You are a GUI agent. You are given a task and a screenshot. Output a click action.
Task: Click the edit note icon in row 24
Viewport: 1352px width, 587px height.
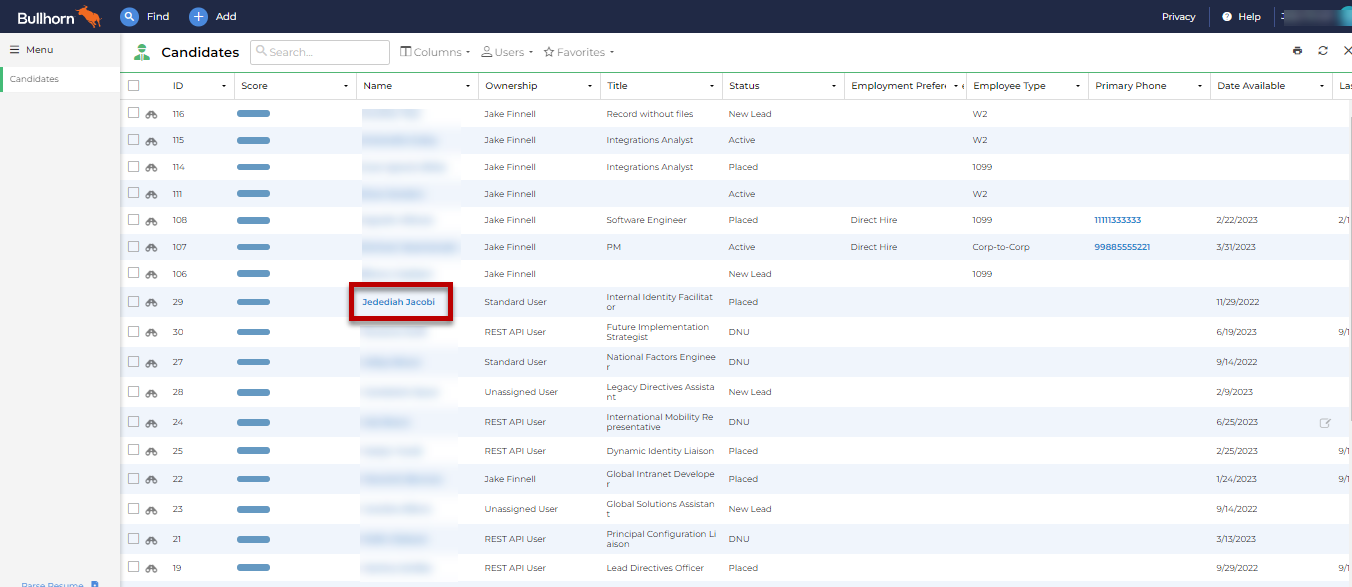click(1325, 423)
